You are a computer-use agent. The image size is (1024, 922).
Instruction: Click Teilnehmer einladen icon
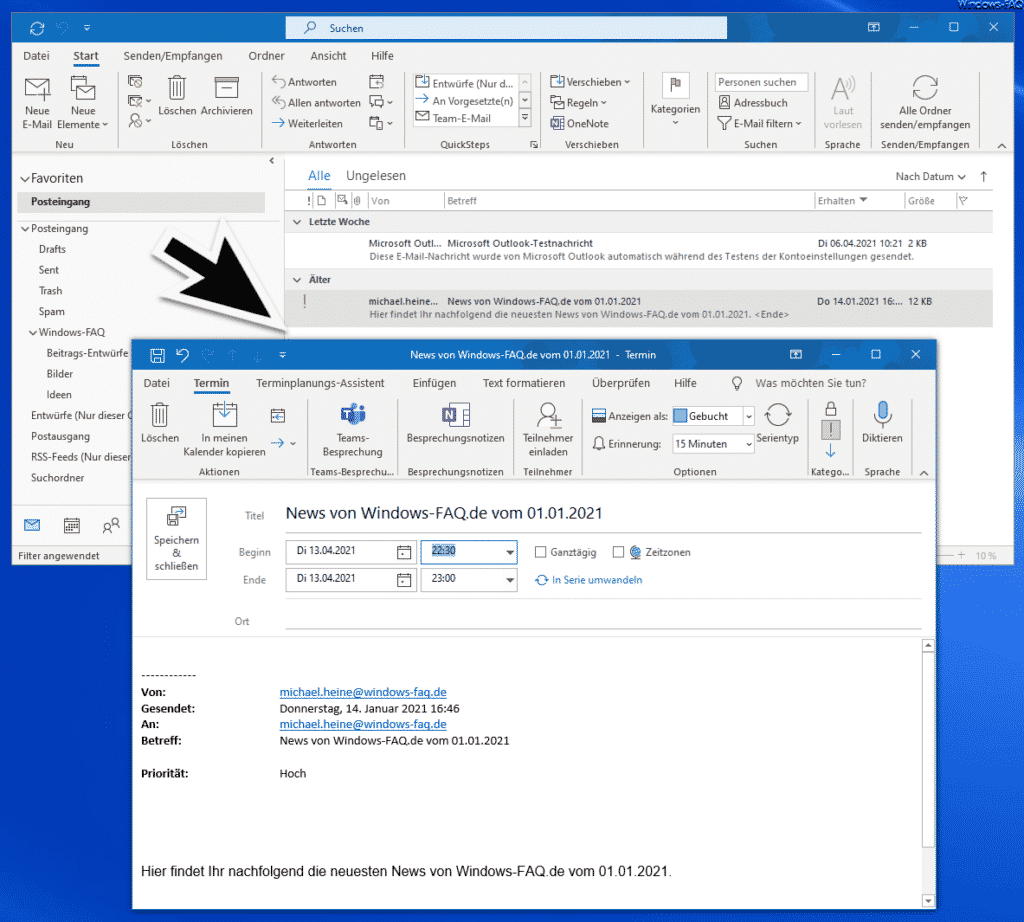(548, 429)
